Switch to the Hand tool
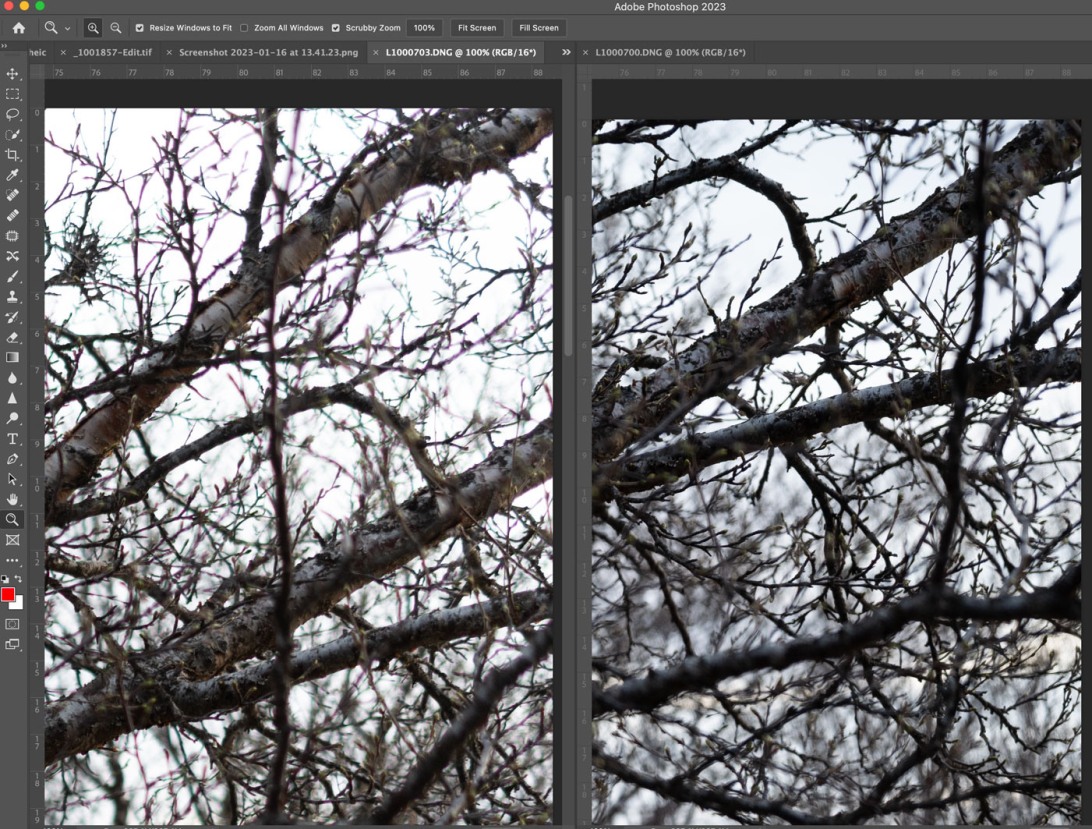1092x829 pixels. coord(12,499)
